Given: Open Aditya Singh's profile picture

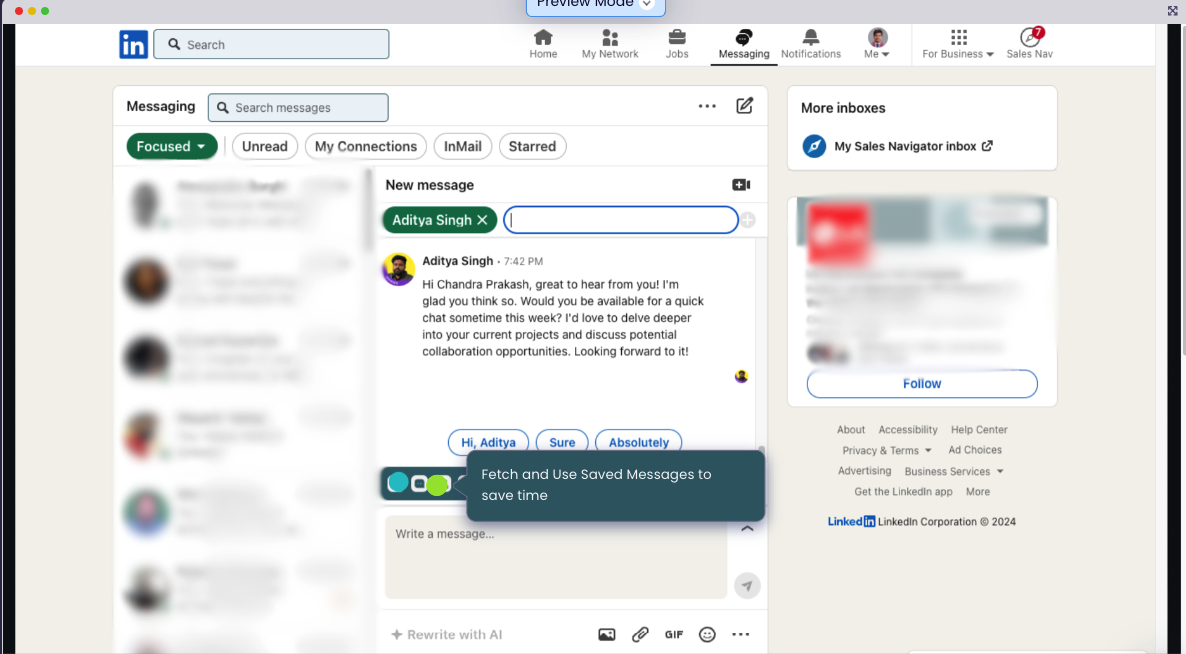Looking at the screenshot, I should (x=399, y=269).
